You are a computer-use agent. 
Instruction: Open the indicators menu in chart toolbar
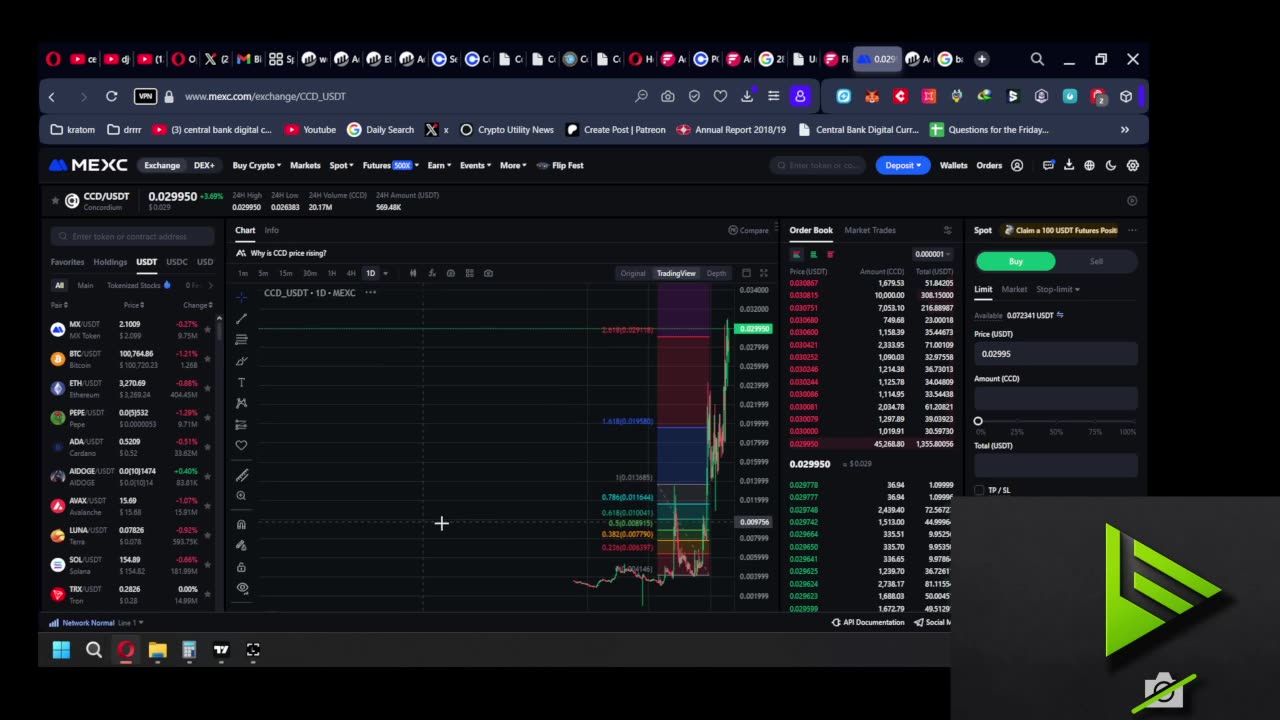[432, 273]
